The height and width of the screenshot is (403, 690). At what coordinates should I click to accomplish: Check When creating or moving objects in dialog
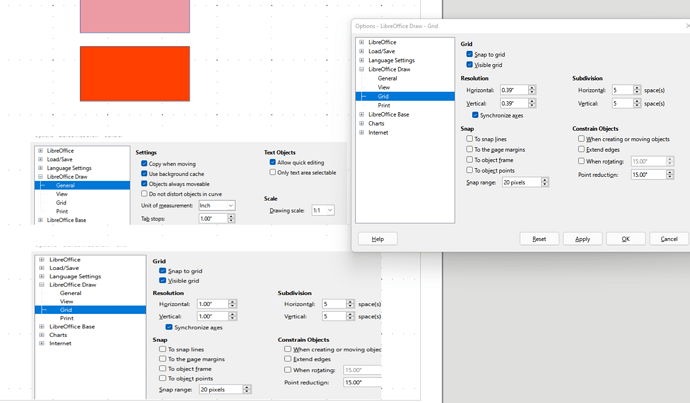(581, 139)
